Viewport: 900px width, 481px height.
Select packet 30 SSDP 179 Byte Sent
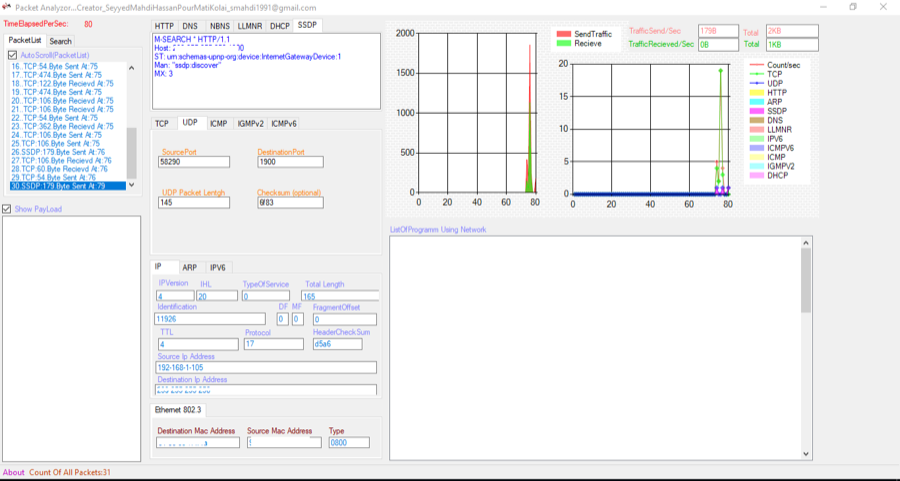pyautogui.click(x=68, y=186)
